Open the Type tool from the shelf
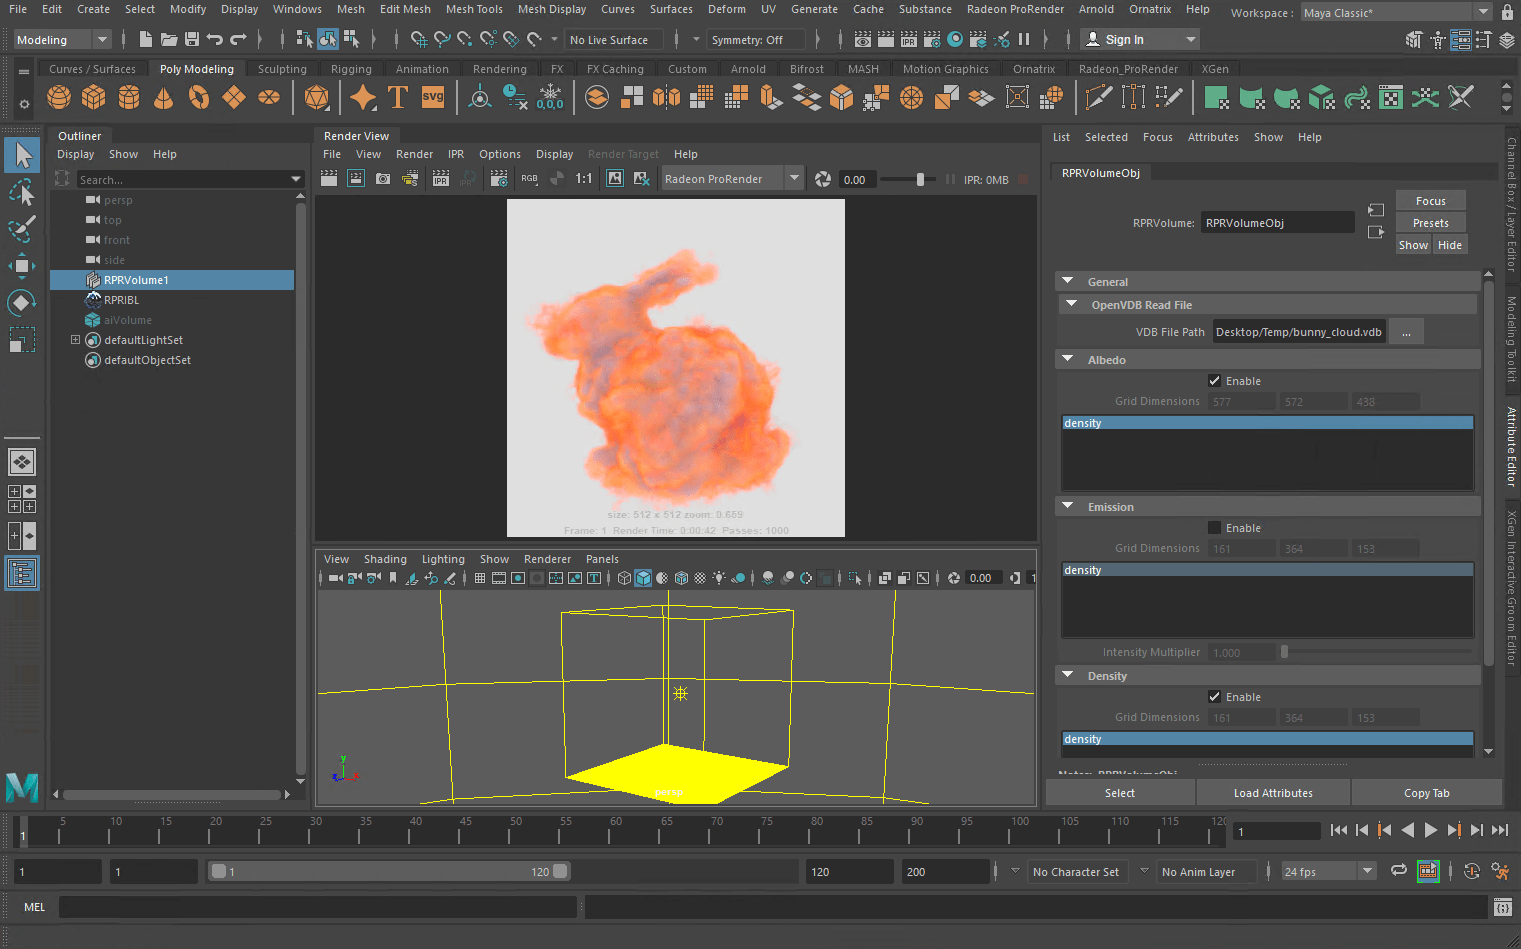1521x949 pixels. (x=398, y=97)
